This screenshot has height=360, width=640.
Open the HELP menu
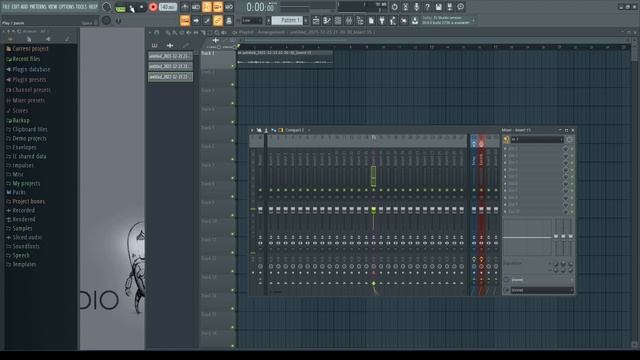click(93, 7)
